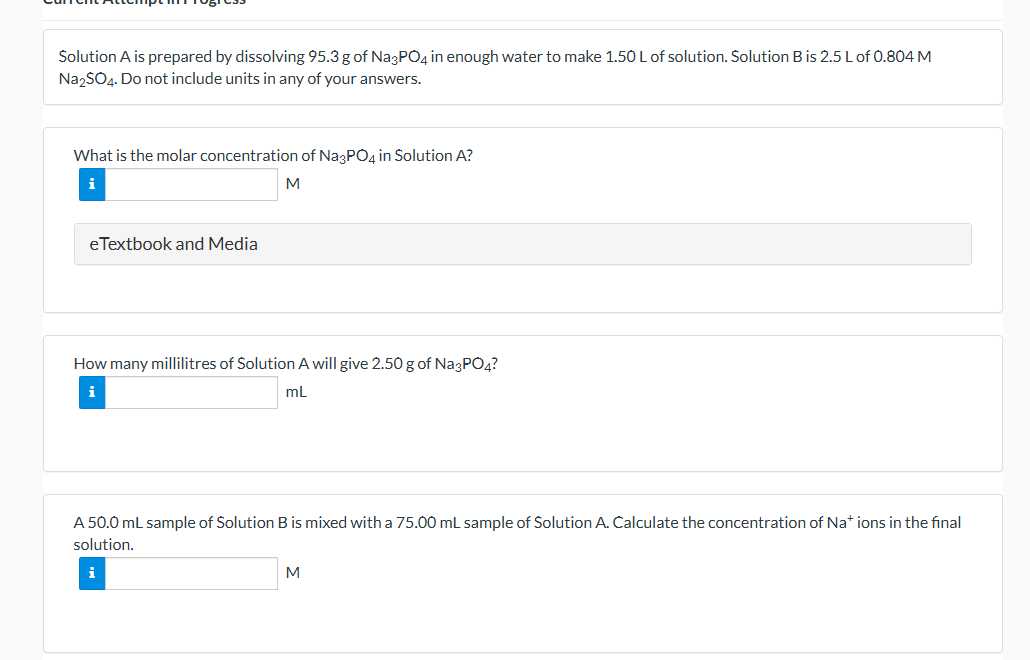The width and height of the screenshot is (1030, 660).
Task: Click the mL unit label beside the second answer box
Action: click(296, 392)
